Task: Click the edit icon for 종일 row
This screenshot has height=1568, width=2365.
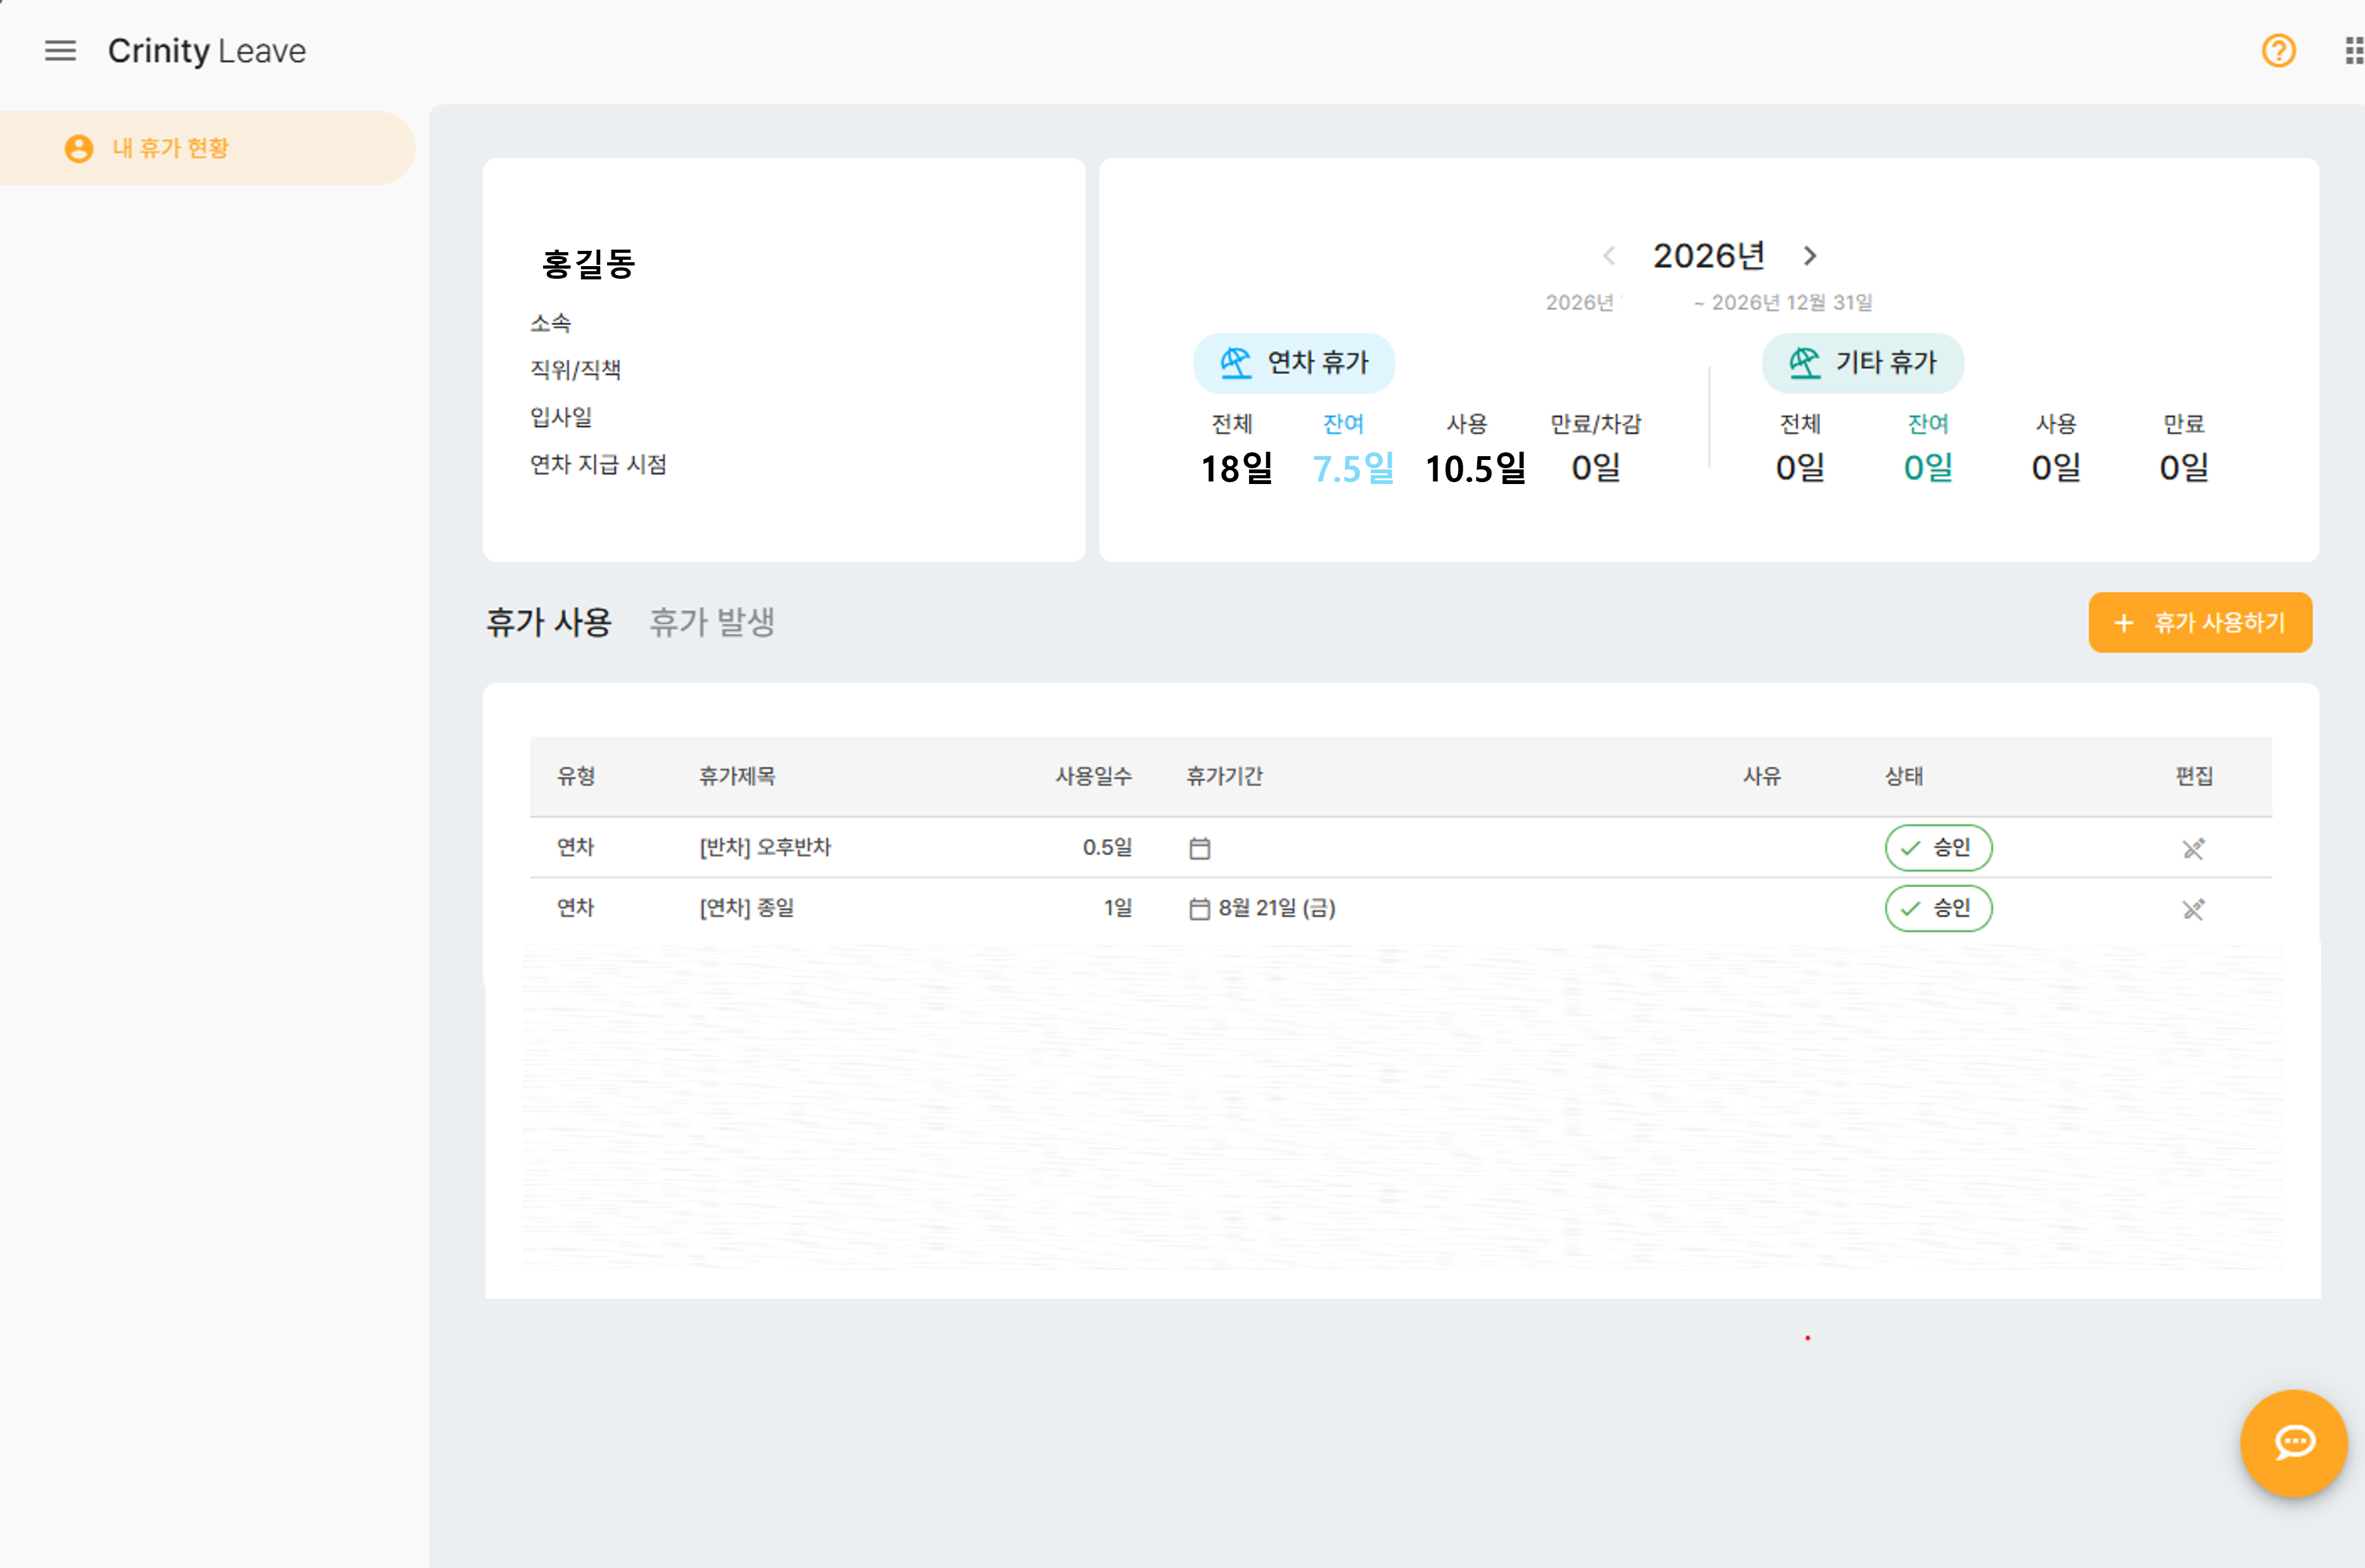Action: [x=2193, y=908]
